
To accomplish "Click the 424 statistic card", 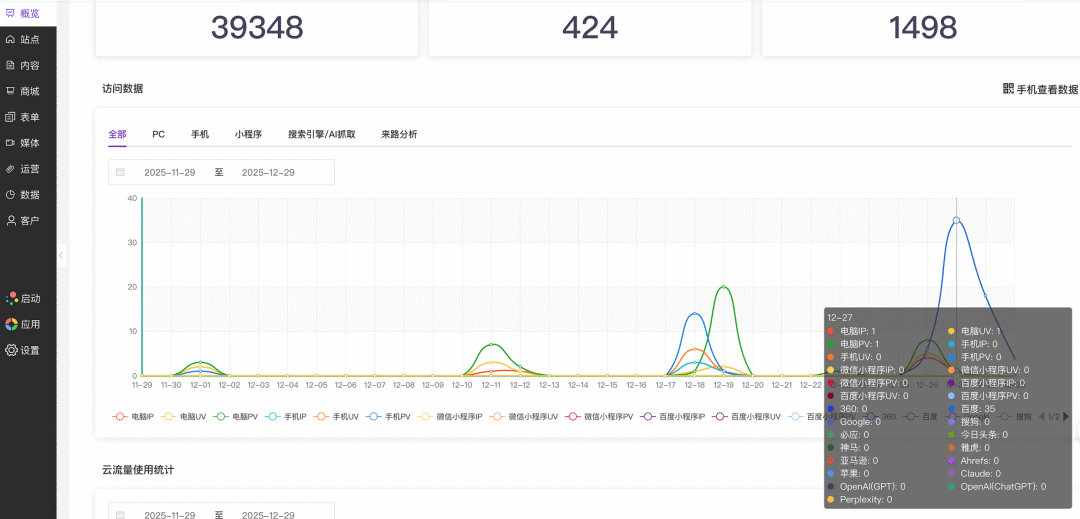I will [x=590, y=28].
